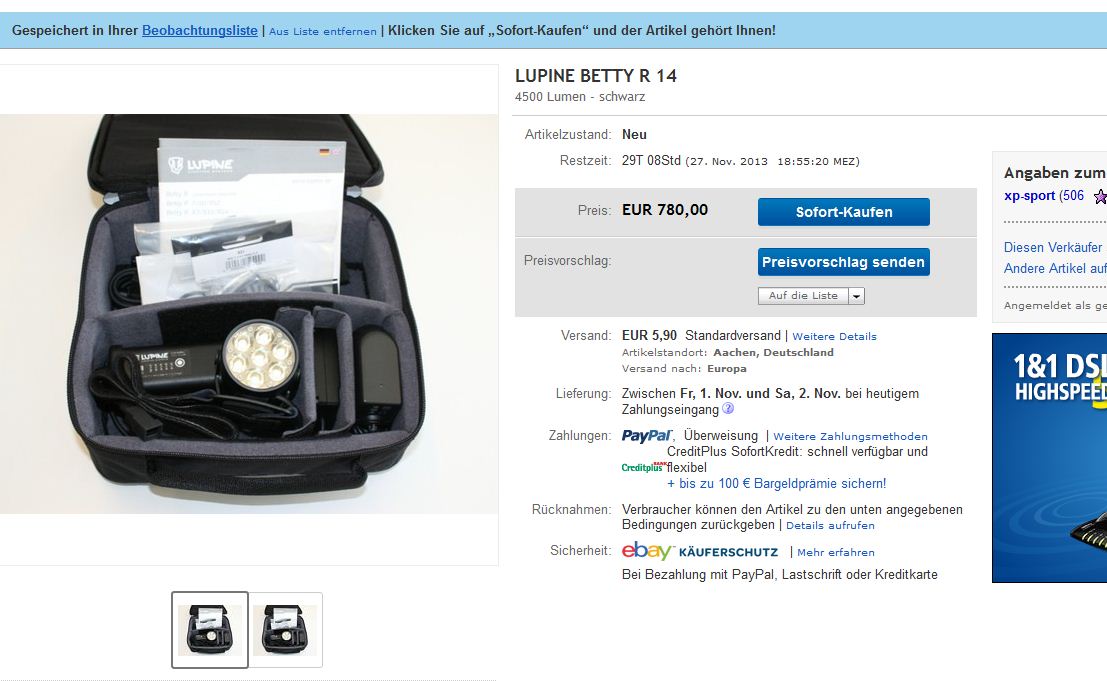Viewport: 1107px width, 681px height.
Task: Click the Sofort-Kaufen button
Action: click(x=844, y=212)
